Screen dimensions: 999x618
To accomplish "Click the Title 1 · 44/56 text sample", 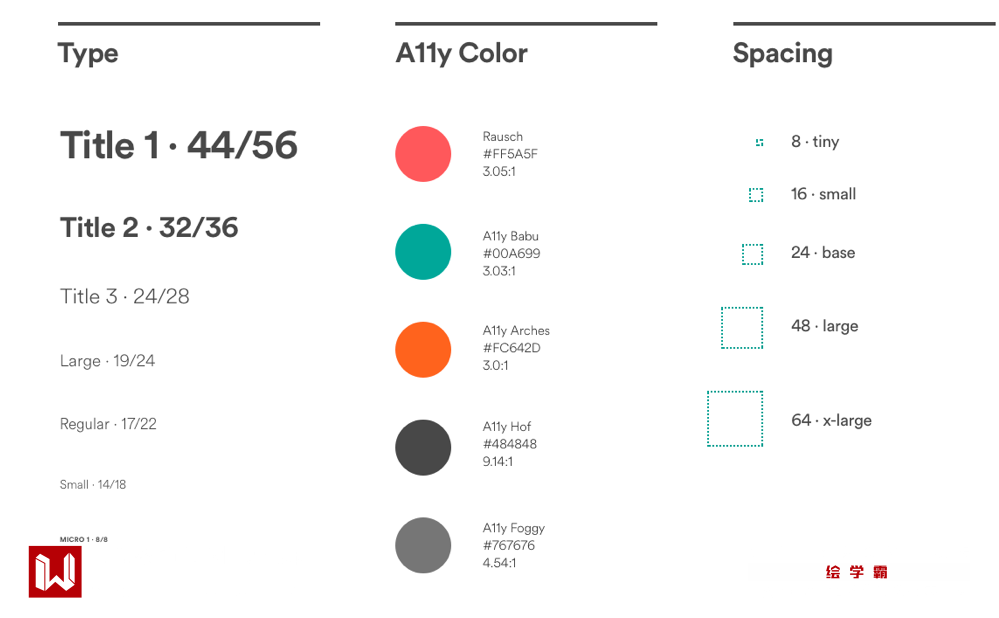I will (179, 146).
